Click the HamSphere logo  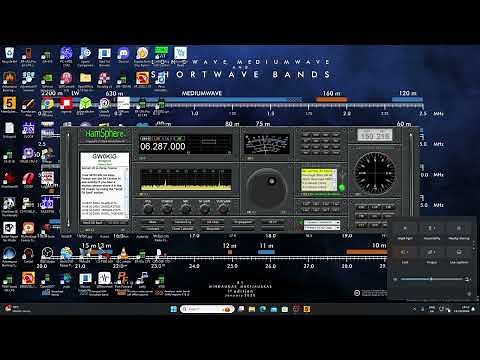(x=105, y=134)
